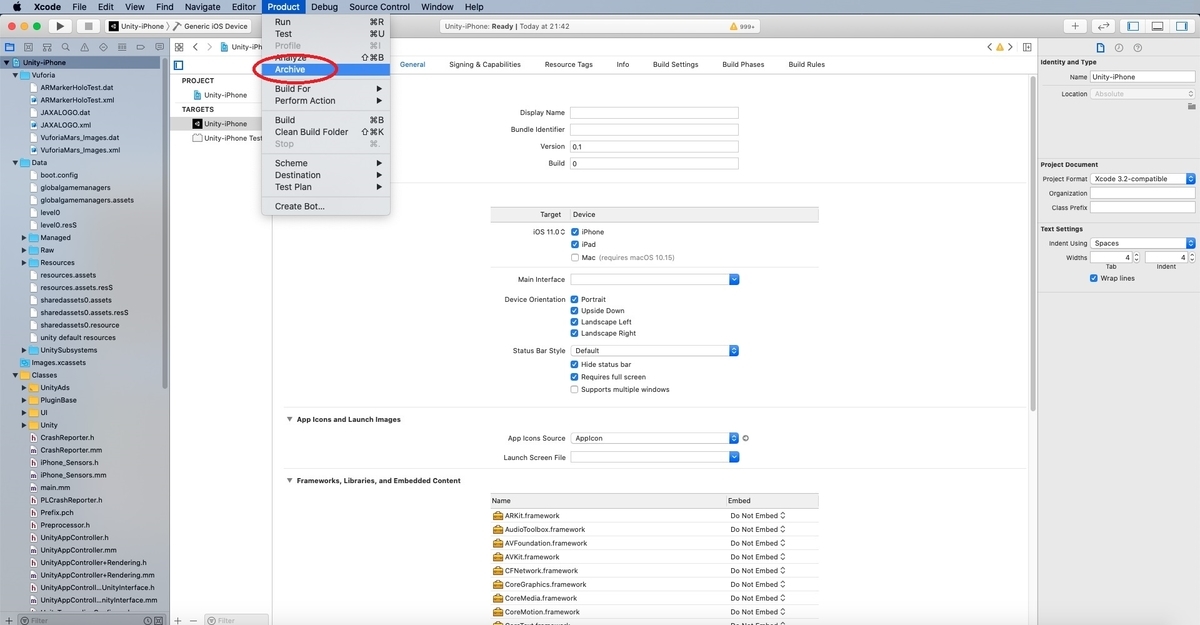
Task: Open the App Icons Source dropdown
Action: pos(654,438)
